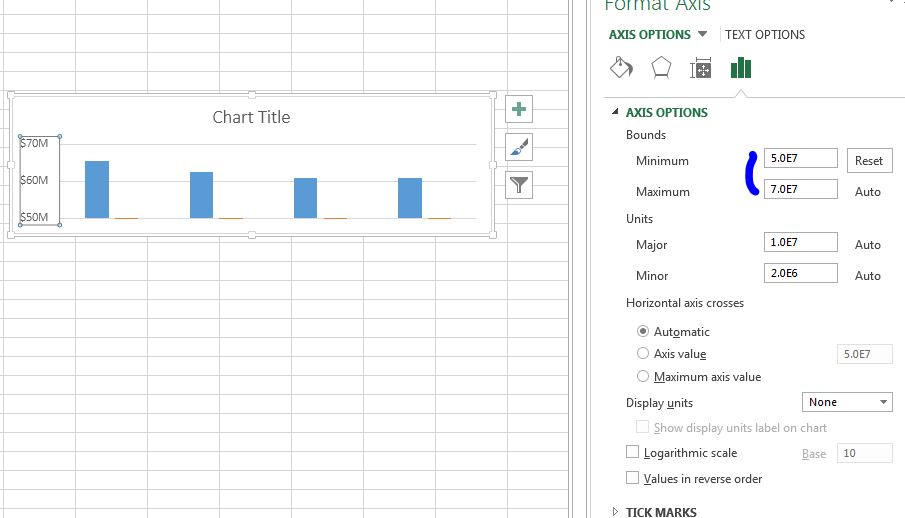Choose the Axis value radio option
The width and height of the screenshot is (905, 518).
coord(643,353)
